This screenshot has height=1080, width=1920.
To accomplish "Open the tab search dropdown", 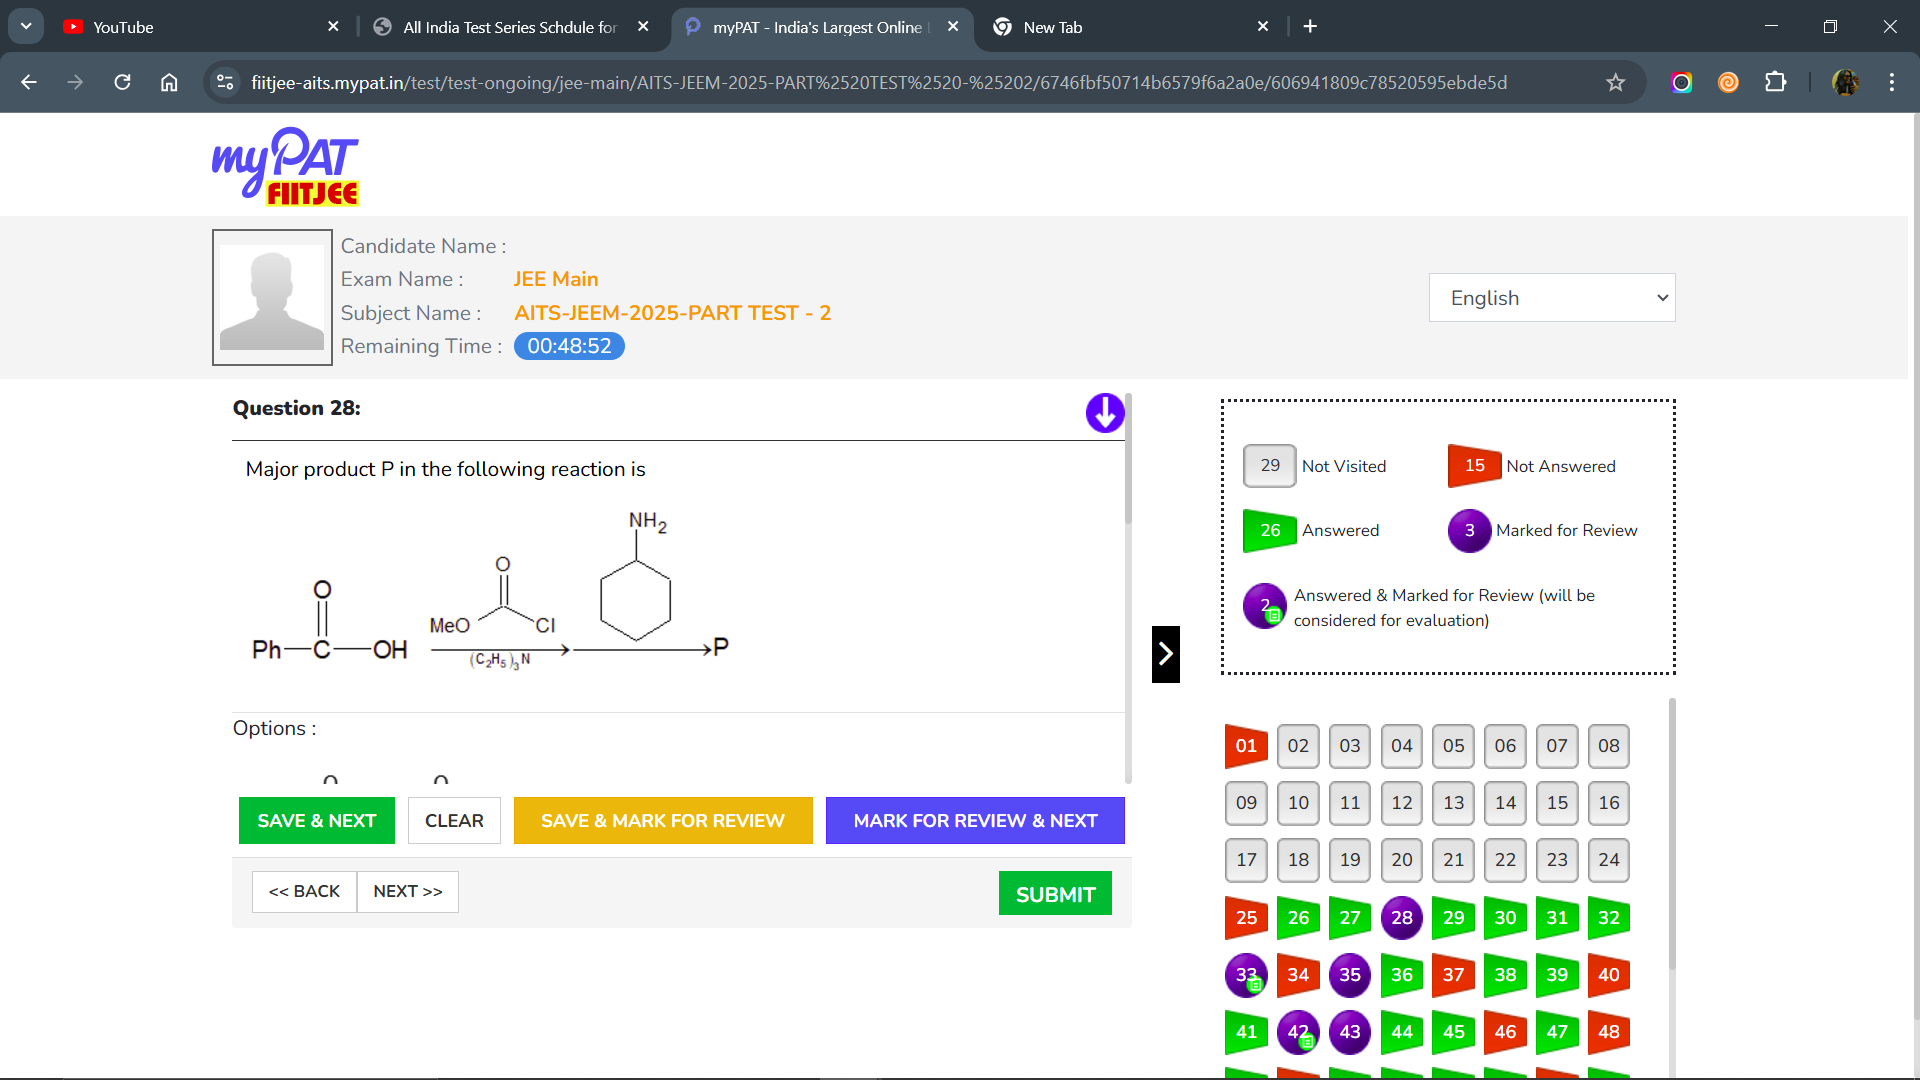I will [x=26, y=27].
